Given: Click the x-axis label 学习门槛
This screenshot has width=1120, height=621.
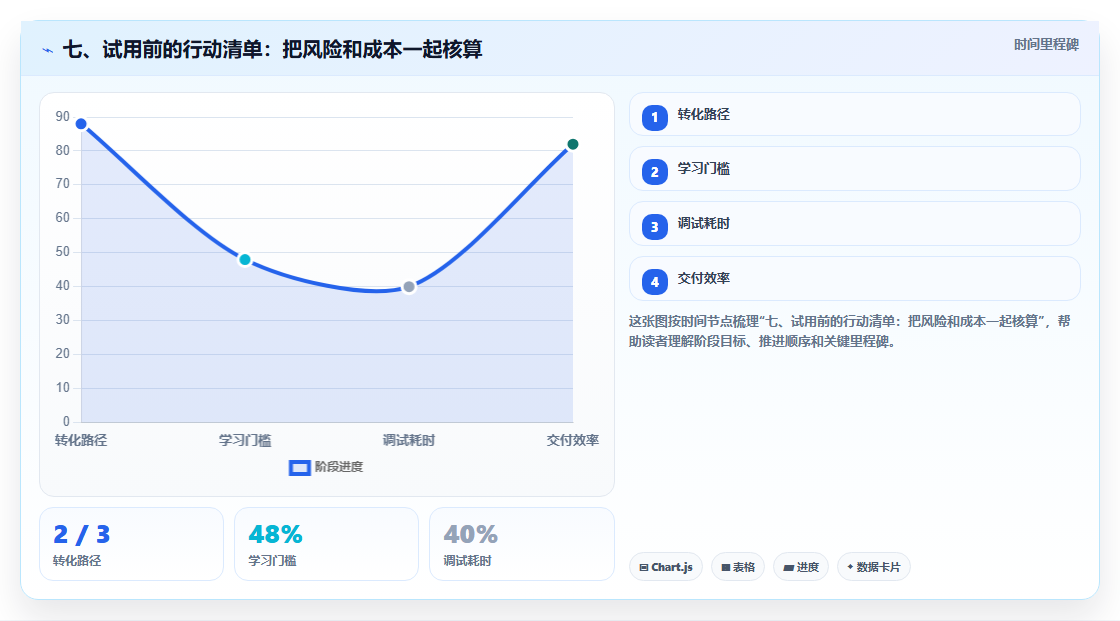Looking at the screenshot, I should 245,440.
